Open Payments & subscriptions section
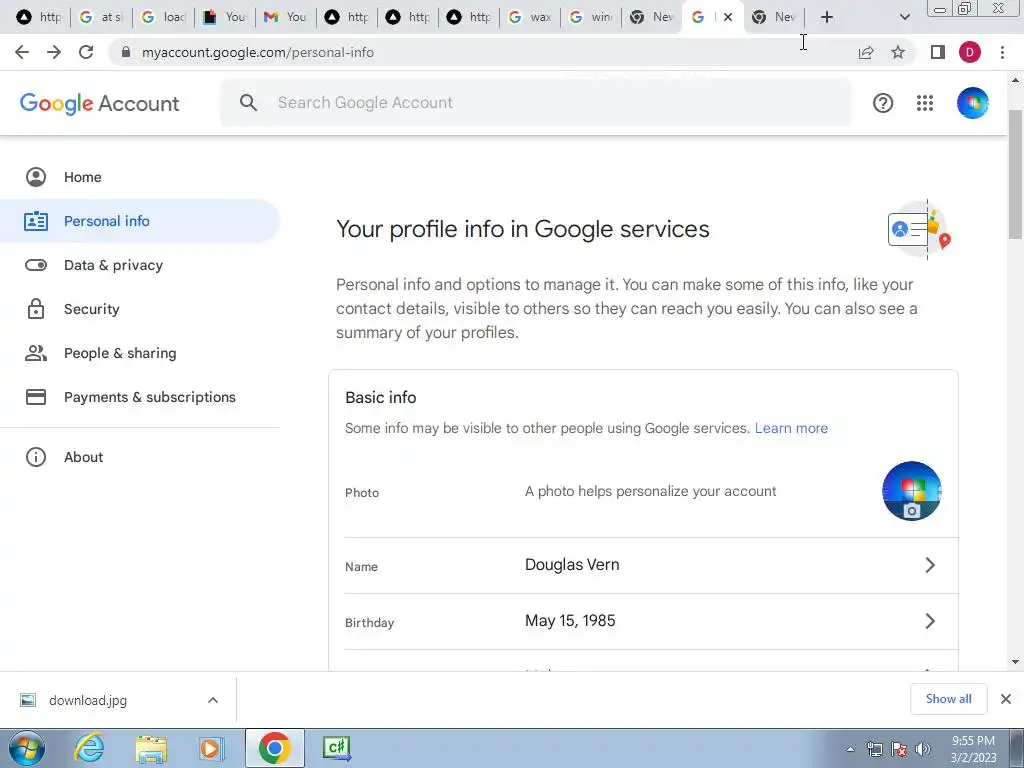Viewport: 1024px width, 768px height. click(140, 397)
